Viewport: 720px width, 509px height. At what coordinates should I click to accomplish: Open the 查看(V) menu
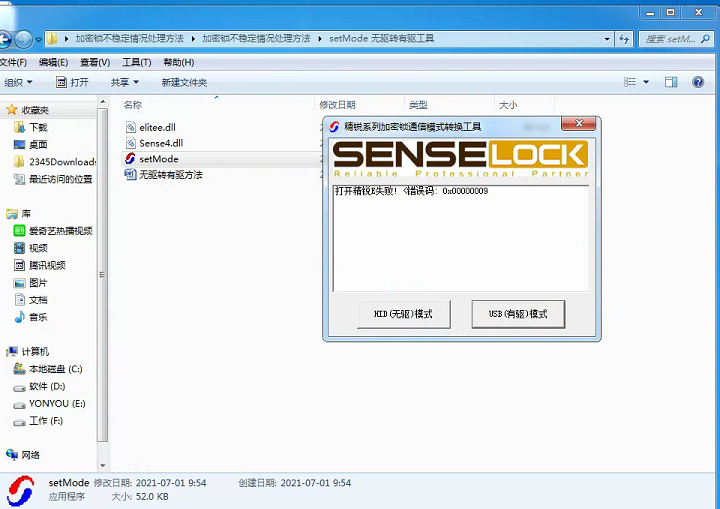pyautogui.click(x=95, y=62)
